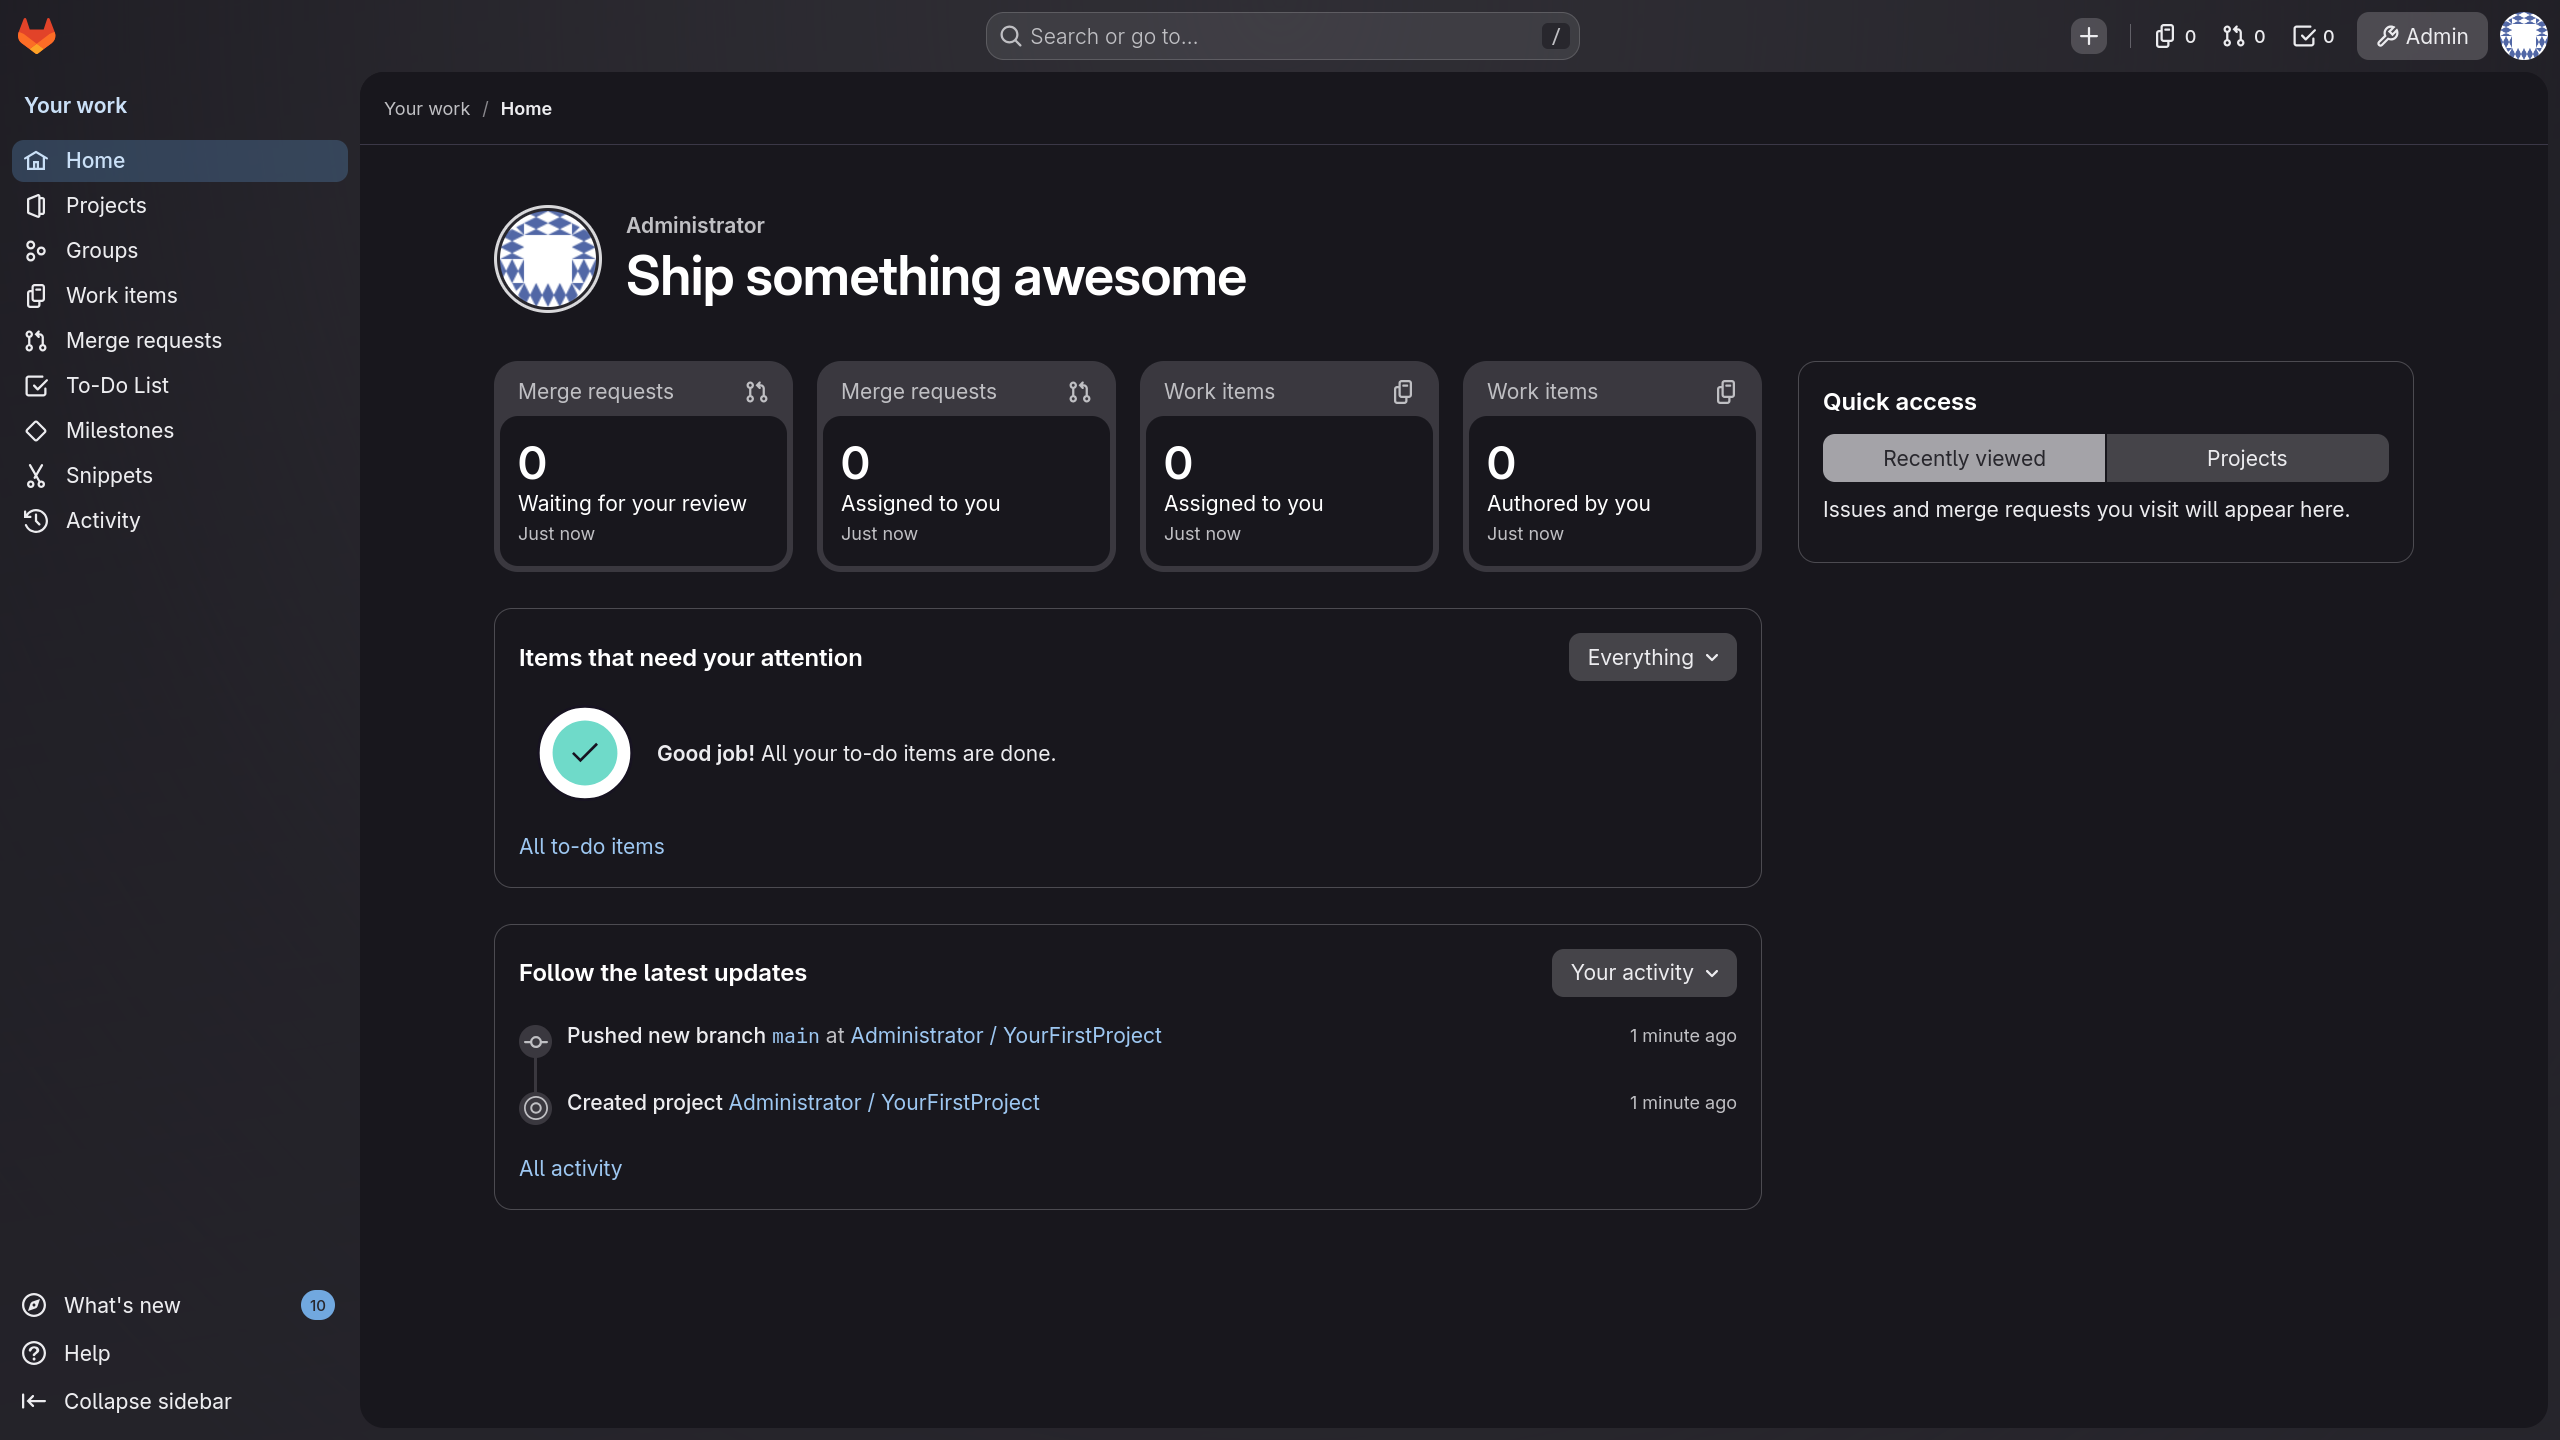Open Work items Authored by you card

pyautogui.click(x=1612, y=466)
